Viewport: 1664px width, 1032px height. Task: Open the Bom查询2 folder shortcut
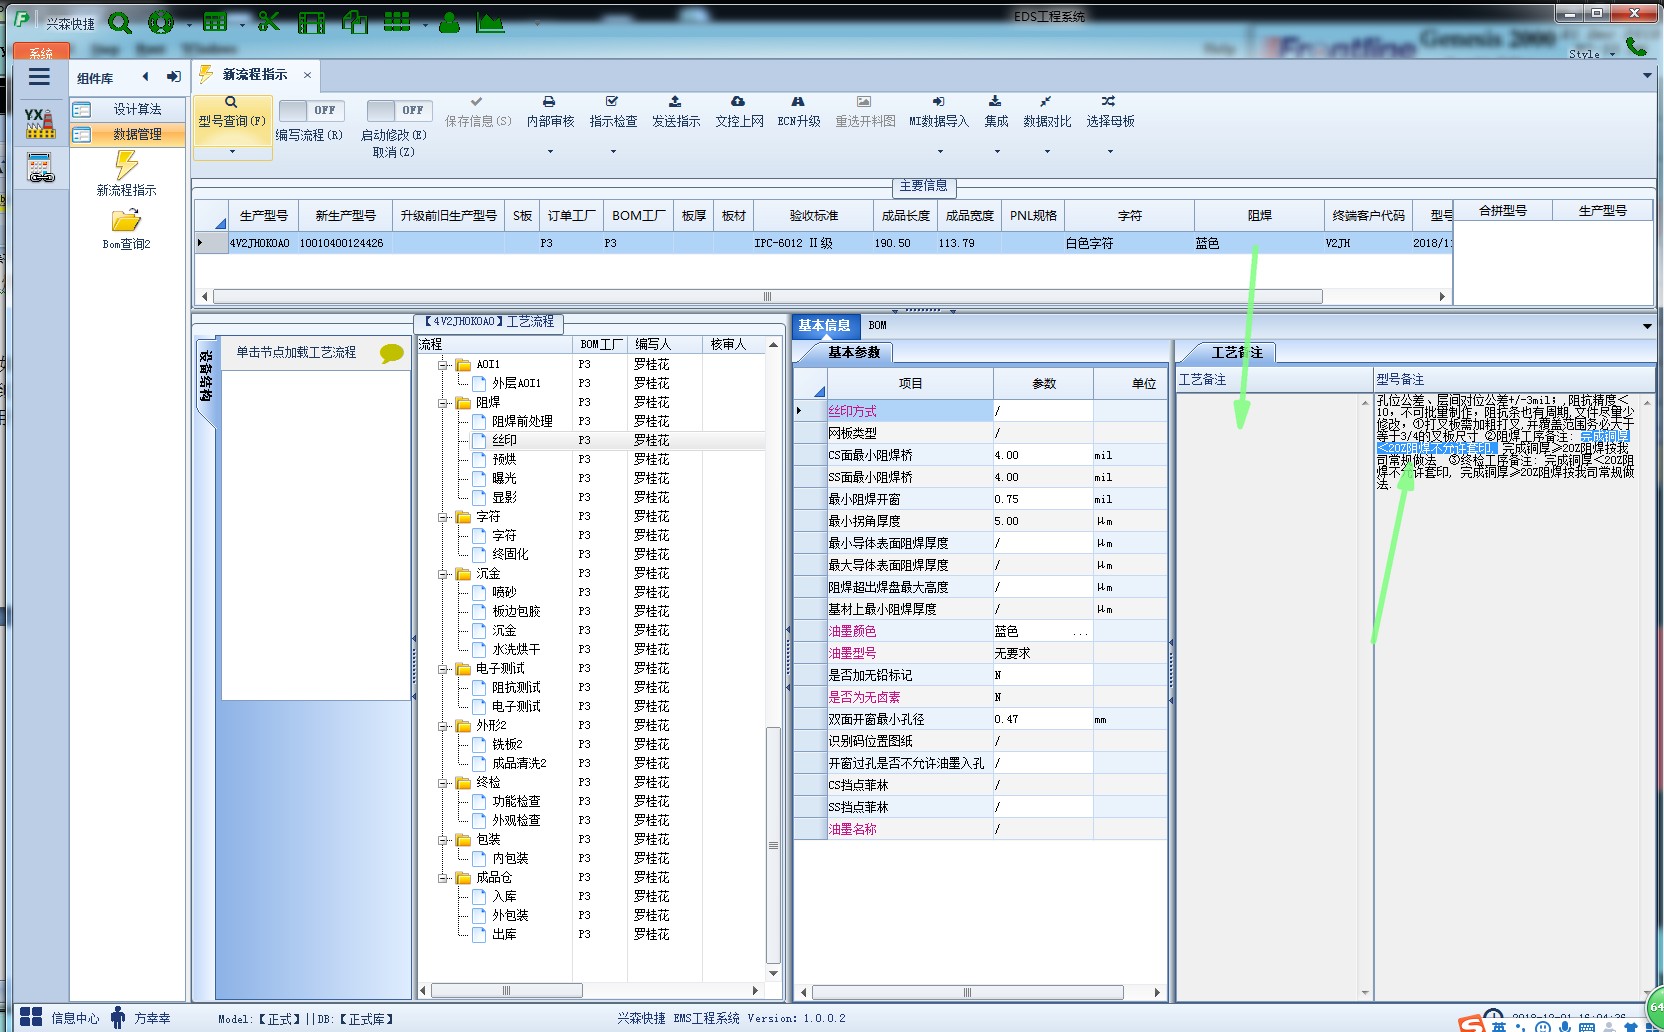126,229
